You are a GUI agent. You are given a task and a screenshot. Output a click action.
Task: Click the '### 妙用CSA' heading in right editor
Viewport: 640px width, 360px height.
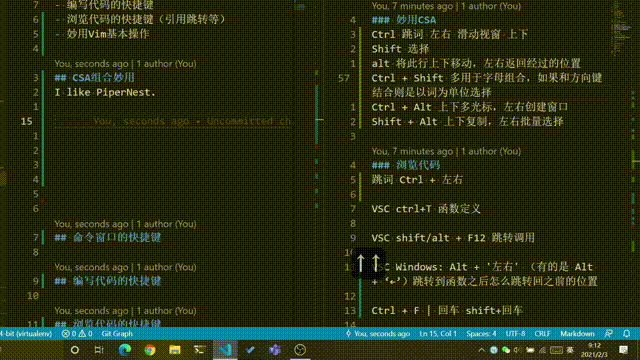(404, 20)
